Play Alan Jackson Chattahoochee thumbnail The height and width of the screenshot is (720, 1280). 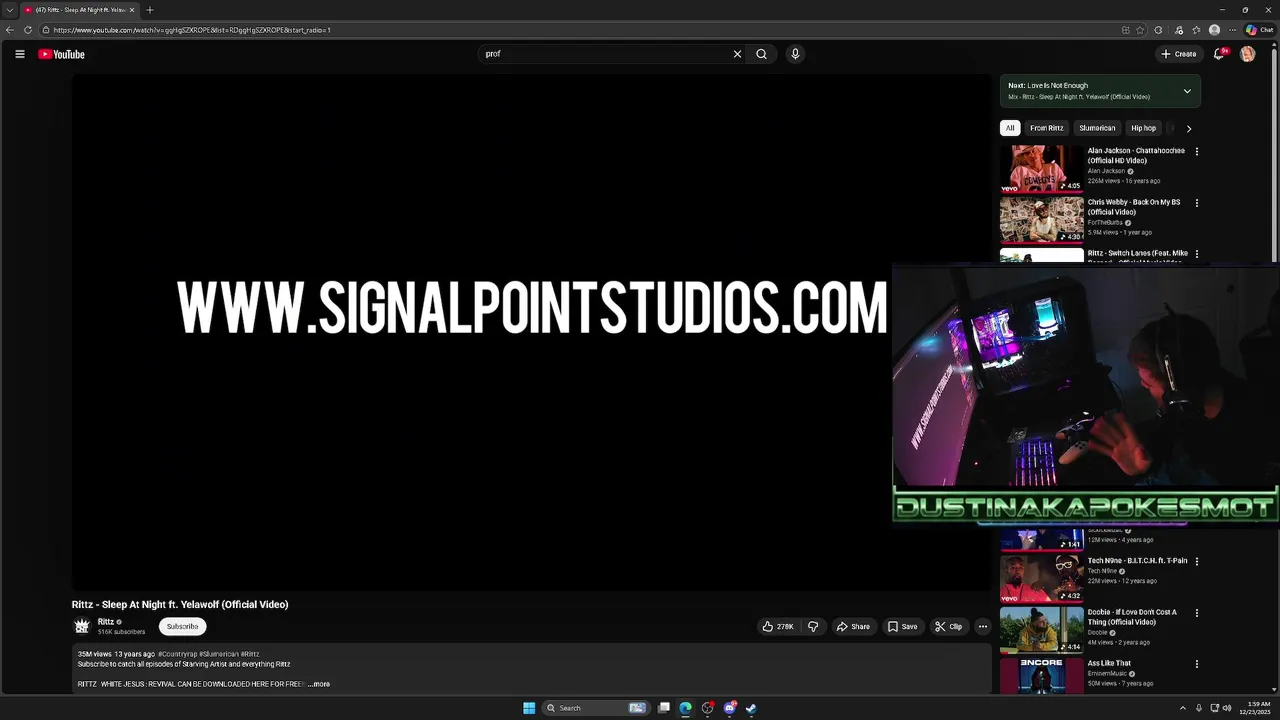[x=1041, y=168]
